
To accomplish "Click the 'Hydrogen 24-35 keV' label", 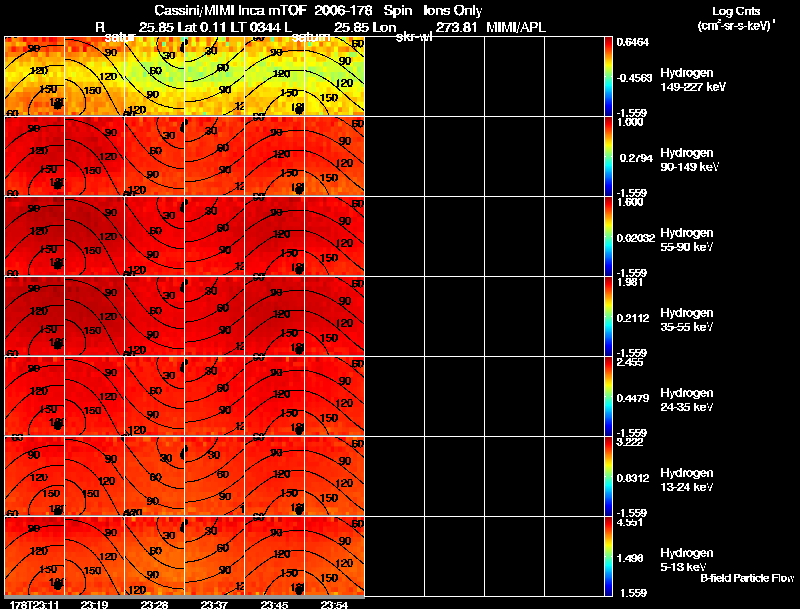I will pyautogui.click(x=687, y=400).
